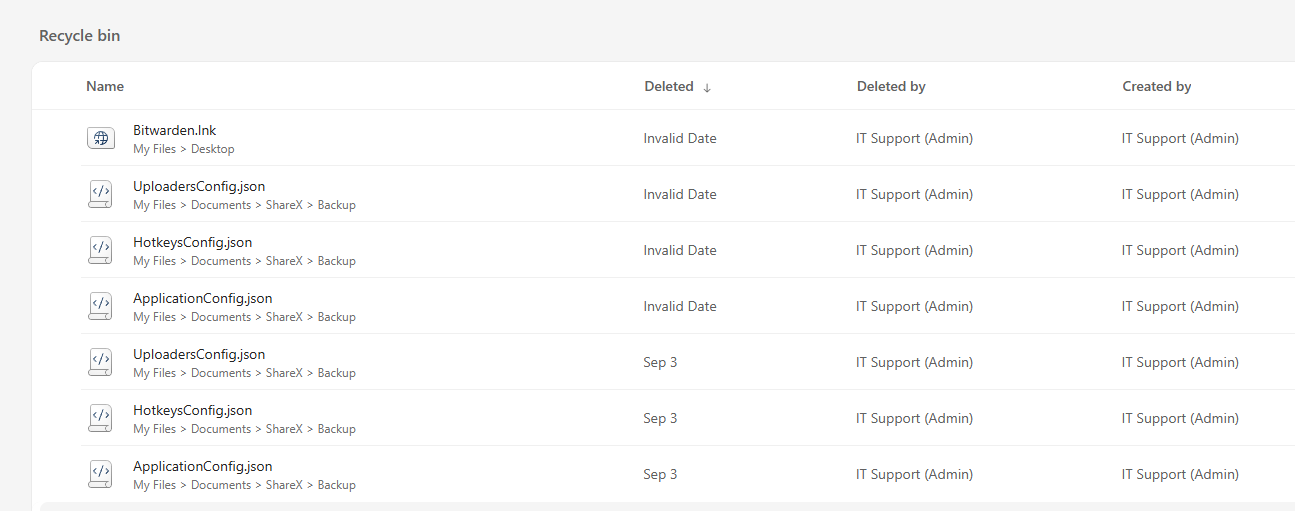Sort the list by the Name column header
This screenshot has height=511, width=1295.
[x=105, y=86]
